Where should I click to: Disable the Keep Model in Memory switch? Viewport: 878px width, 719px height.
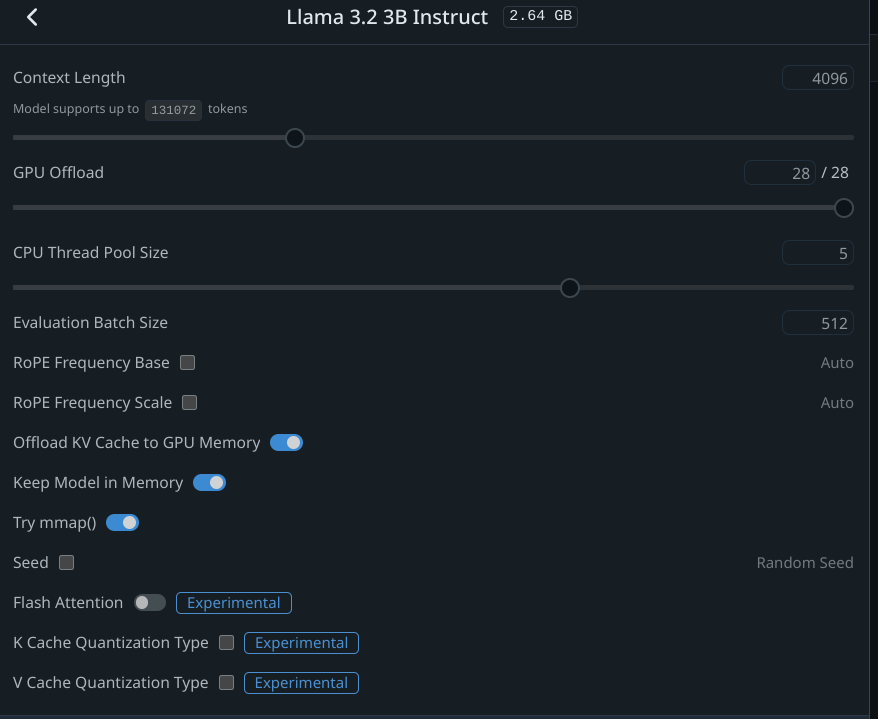coord(209,483)
